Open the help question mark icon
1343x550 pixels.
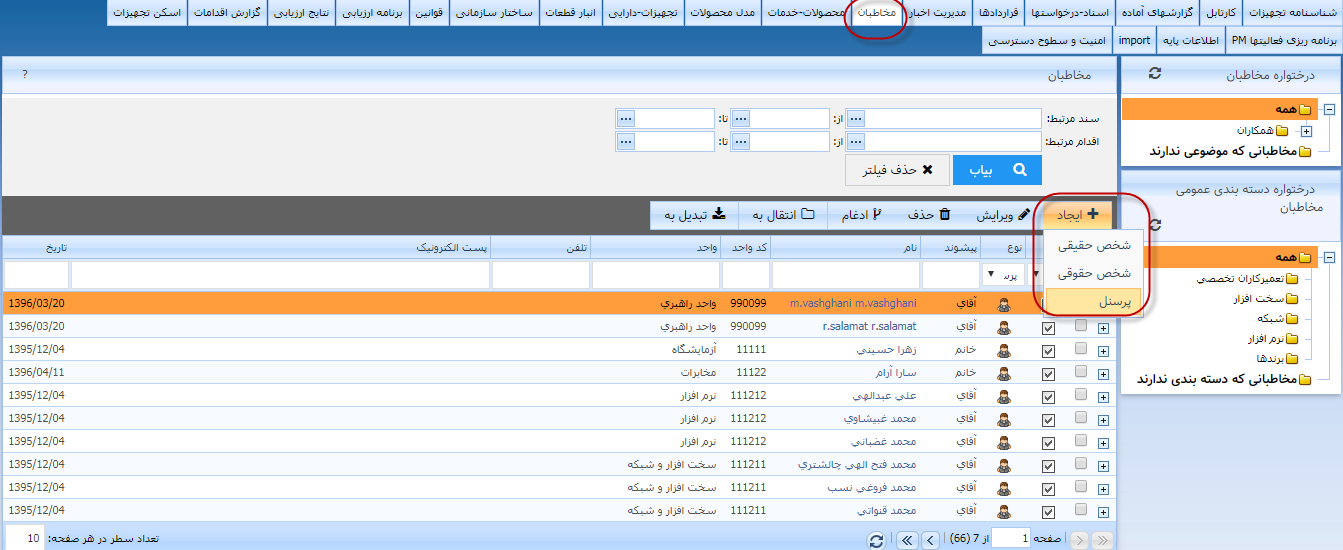(25, 74)
